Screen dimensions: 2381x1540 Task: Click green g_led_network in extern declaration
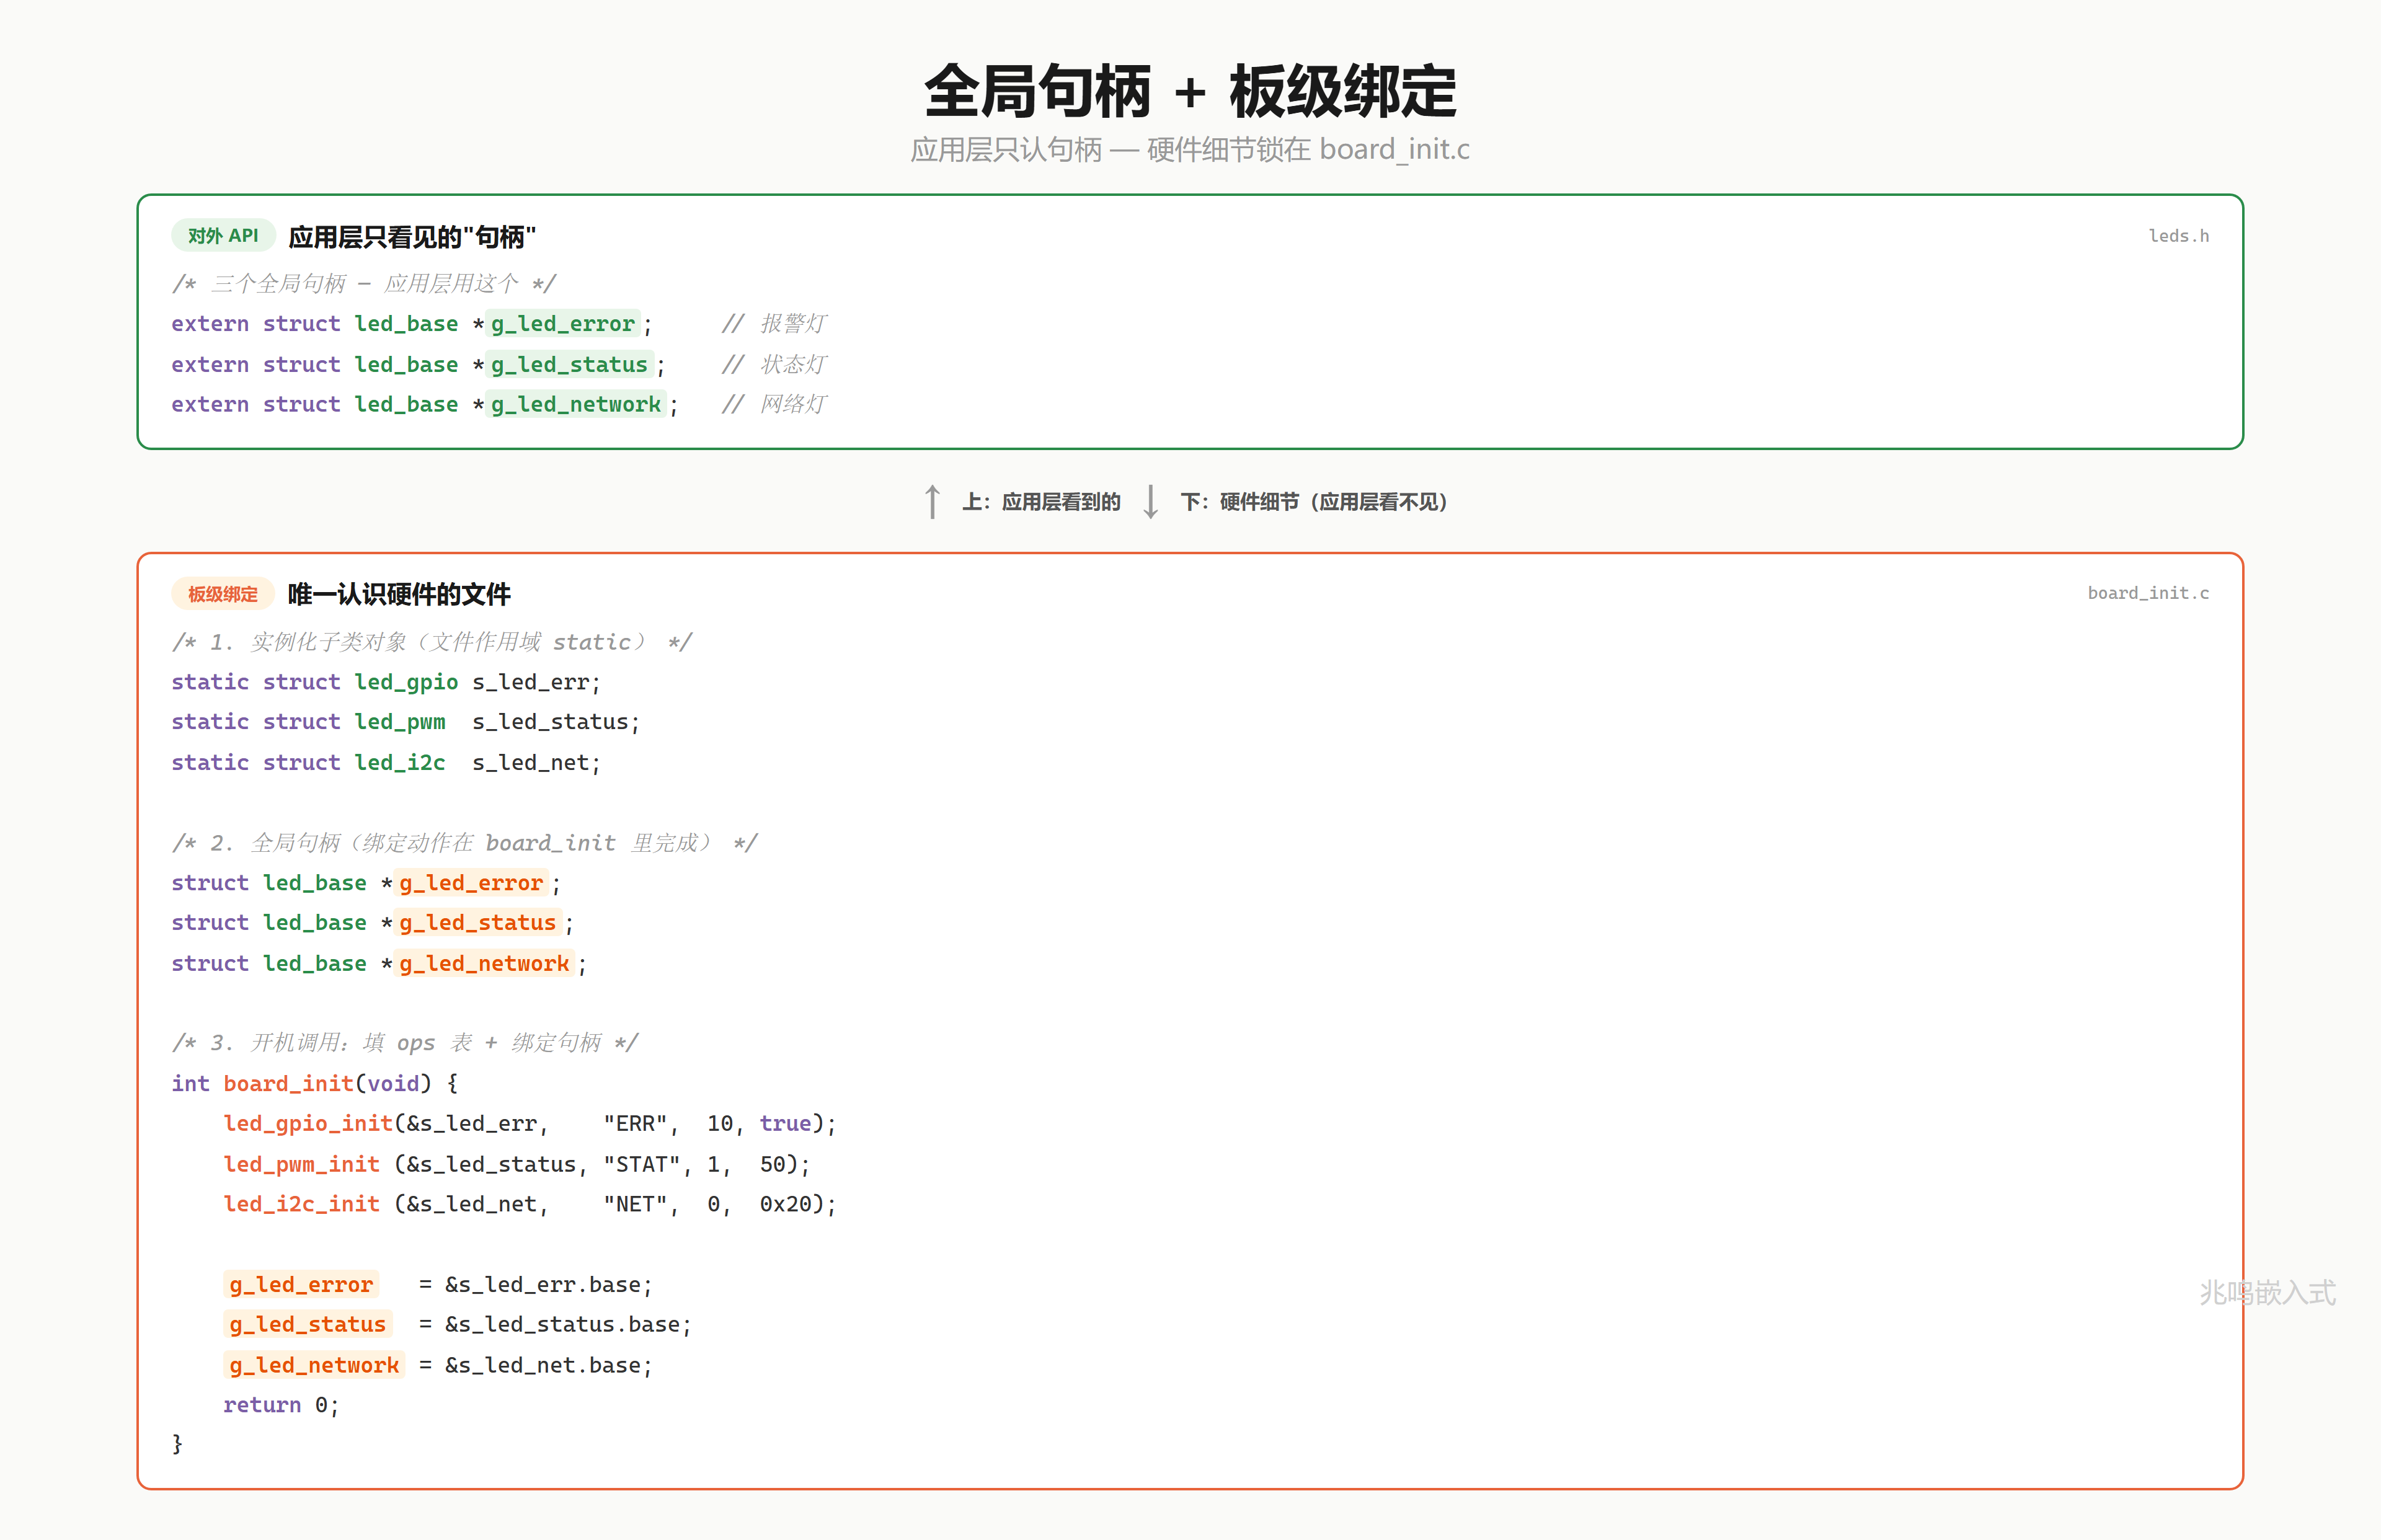(576, 405)
